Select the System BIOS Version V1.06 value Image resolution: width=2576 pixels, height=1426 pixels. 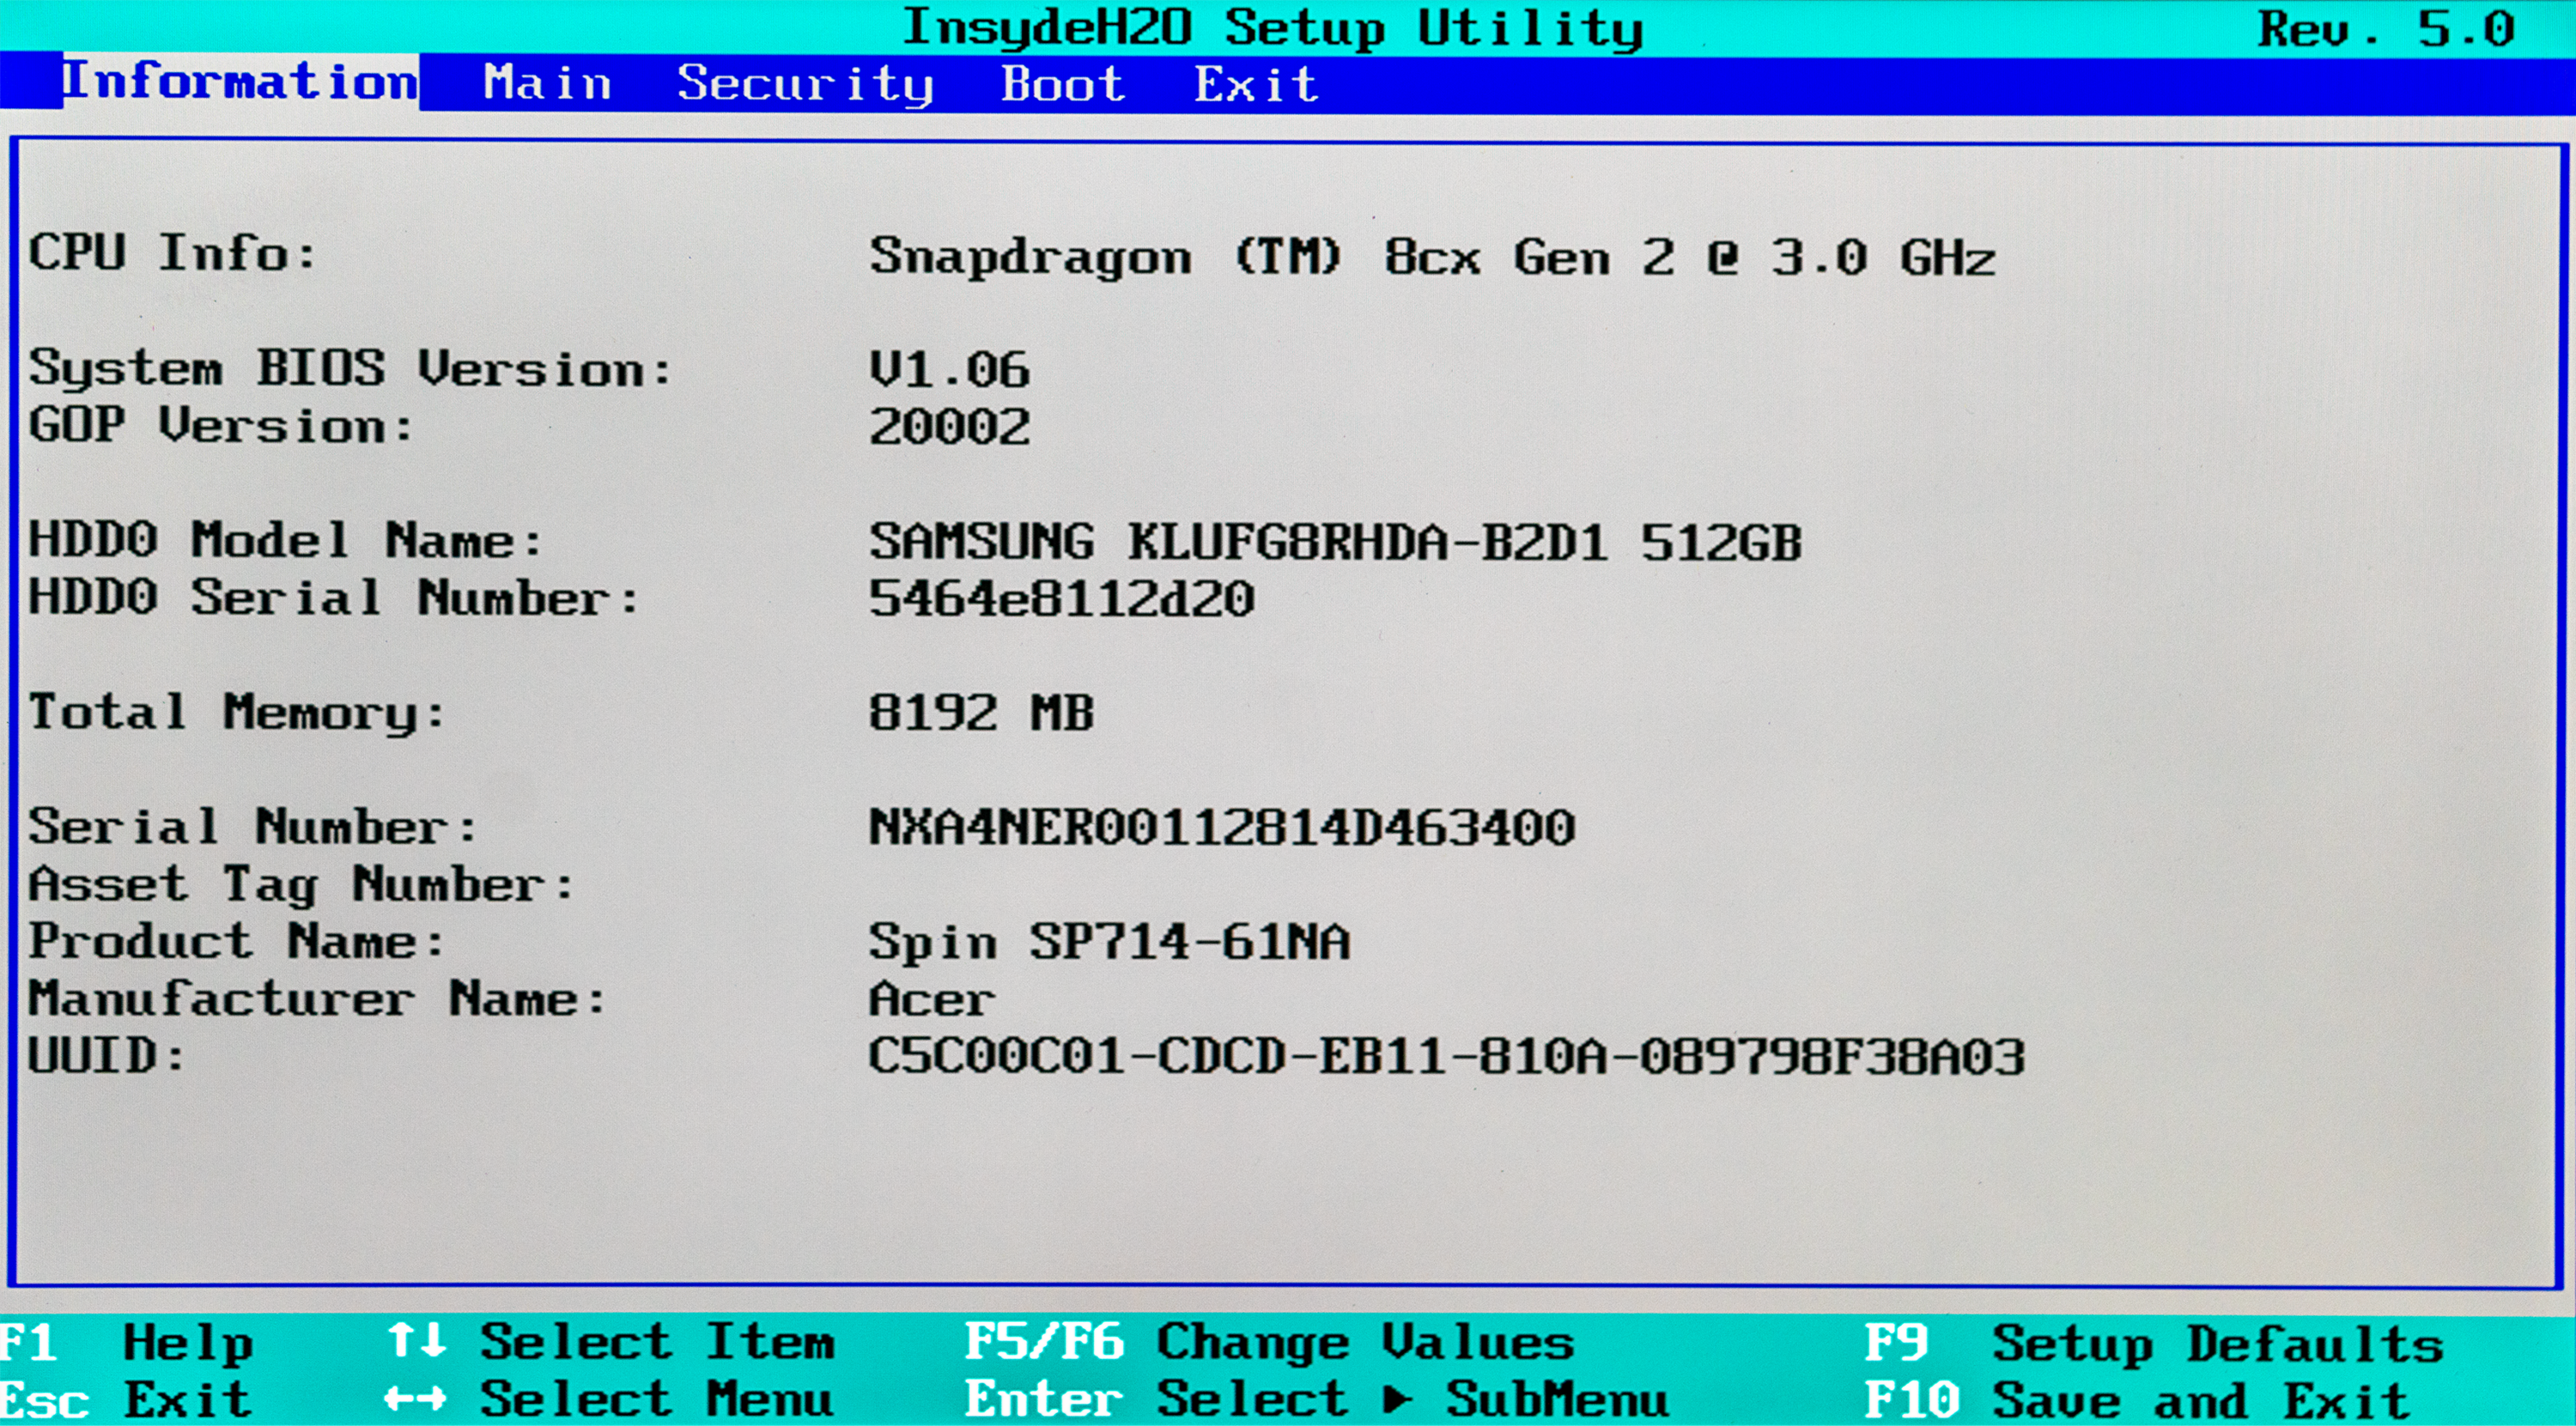pos(948,370)
